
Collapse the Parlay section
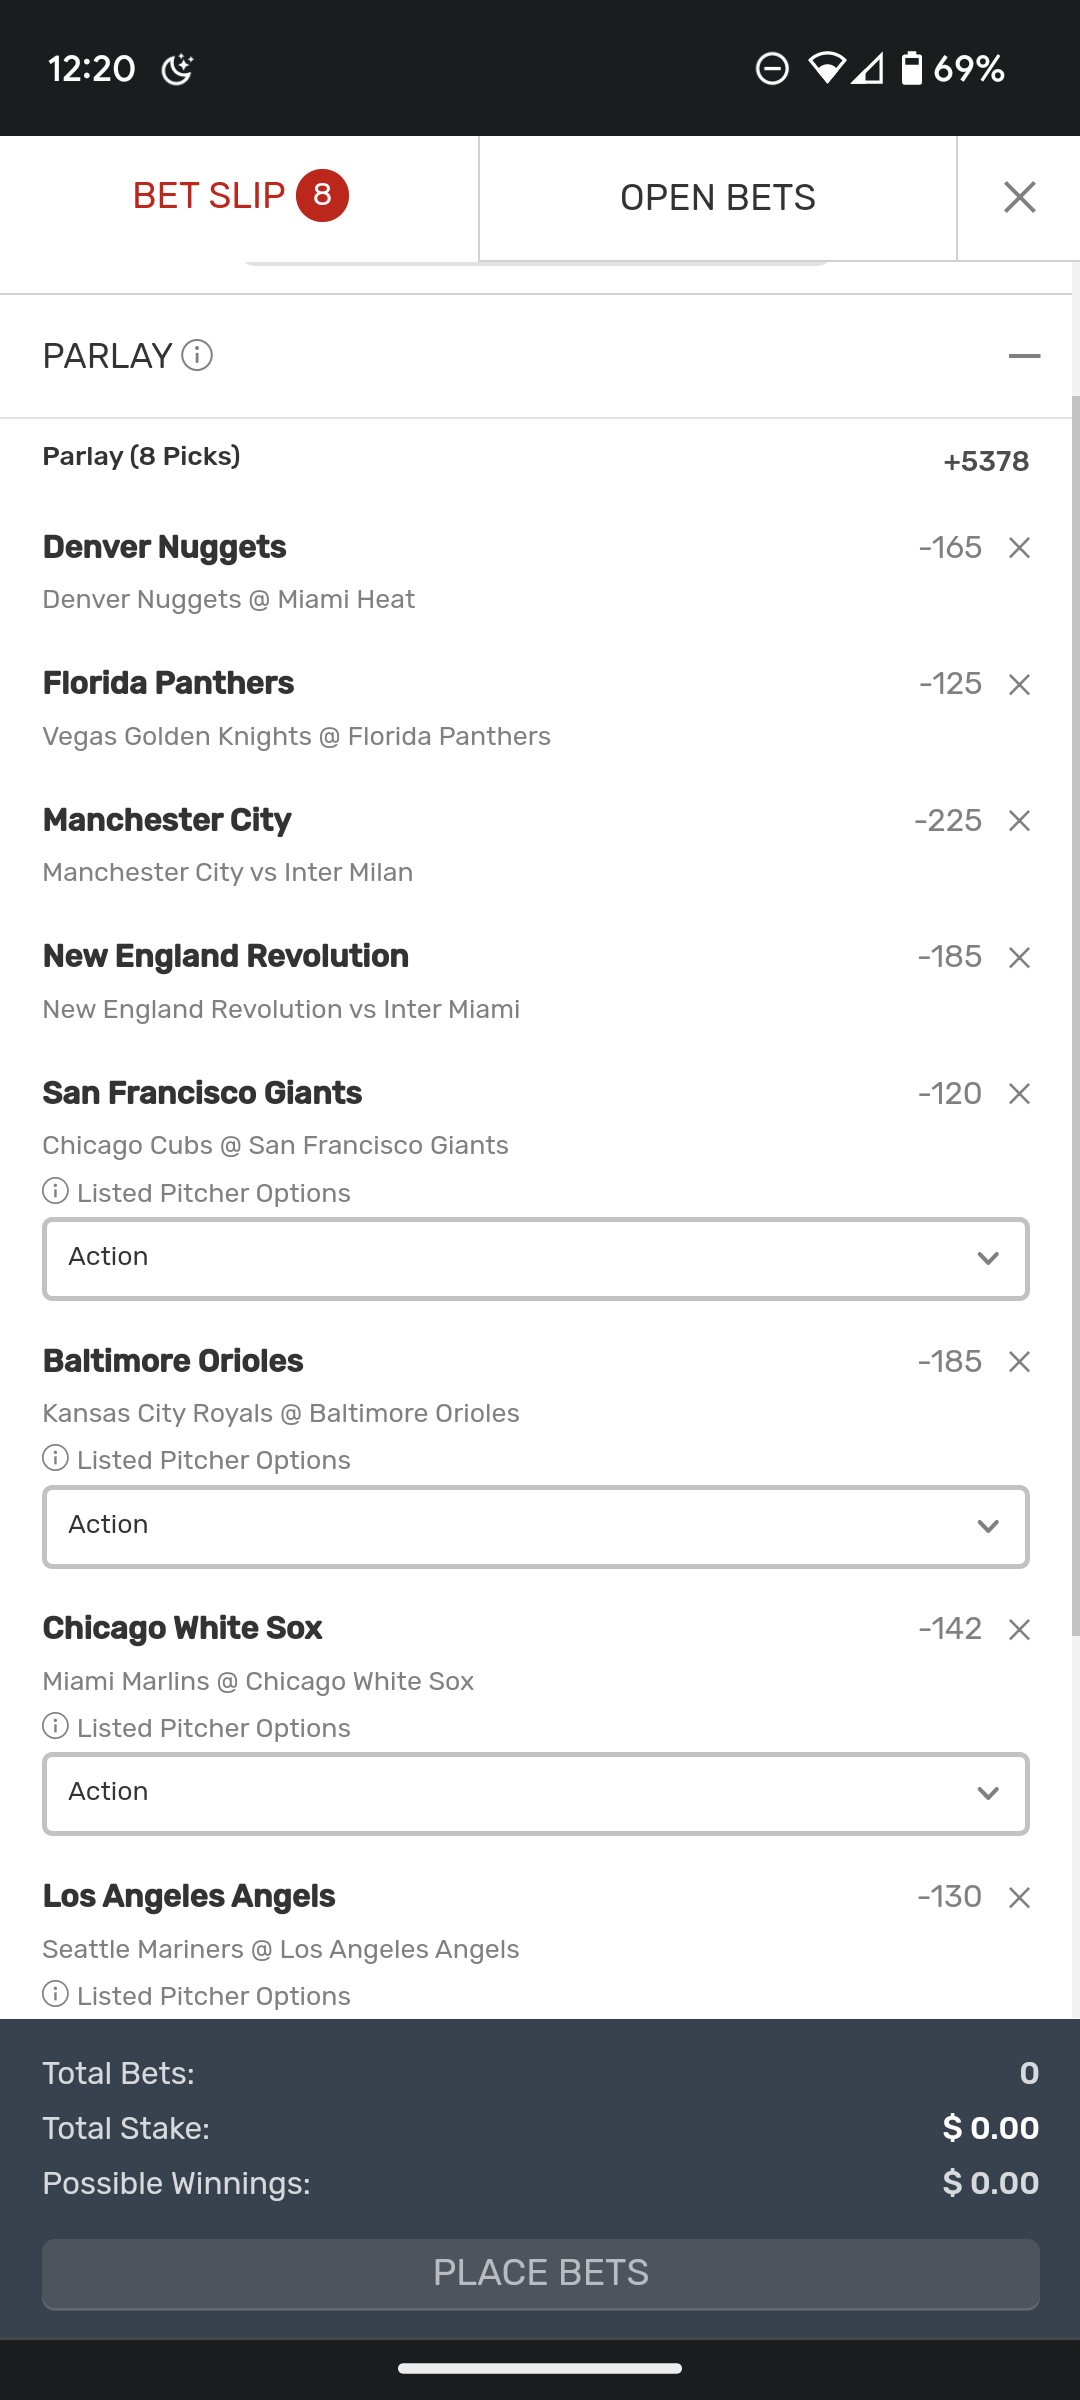point(1024,356)
